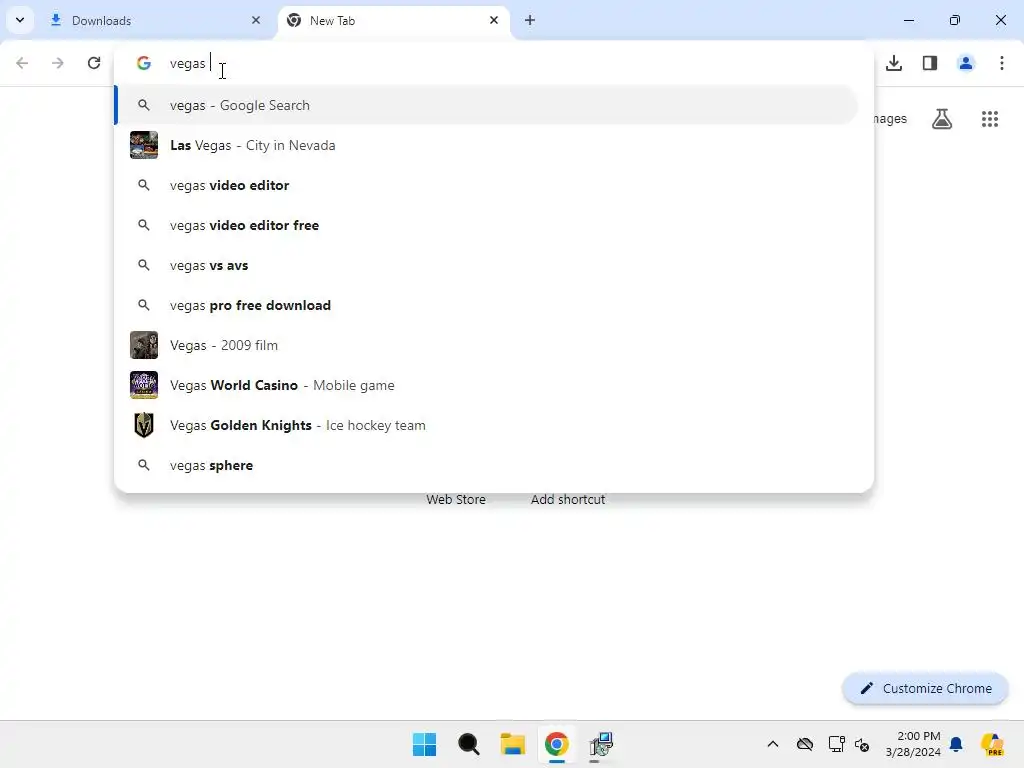Click the muted volume tray icon
This screenshot has width=1024, height=768.
coord(862,744)
